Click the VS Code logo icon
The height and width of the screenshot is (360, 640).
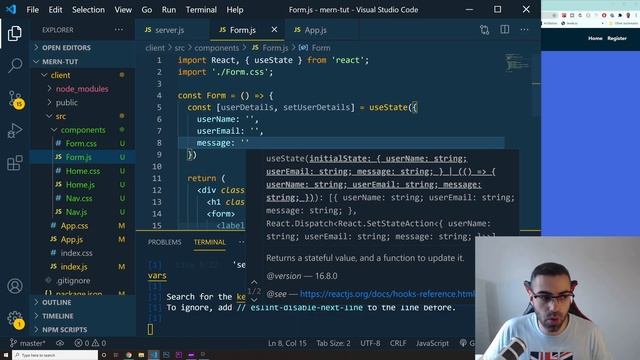11,9
